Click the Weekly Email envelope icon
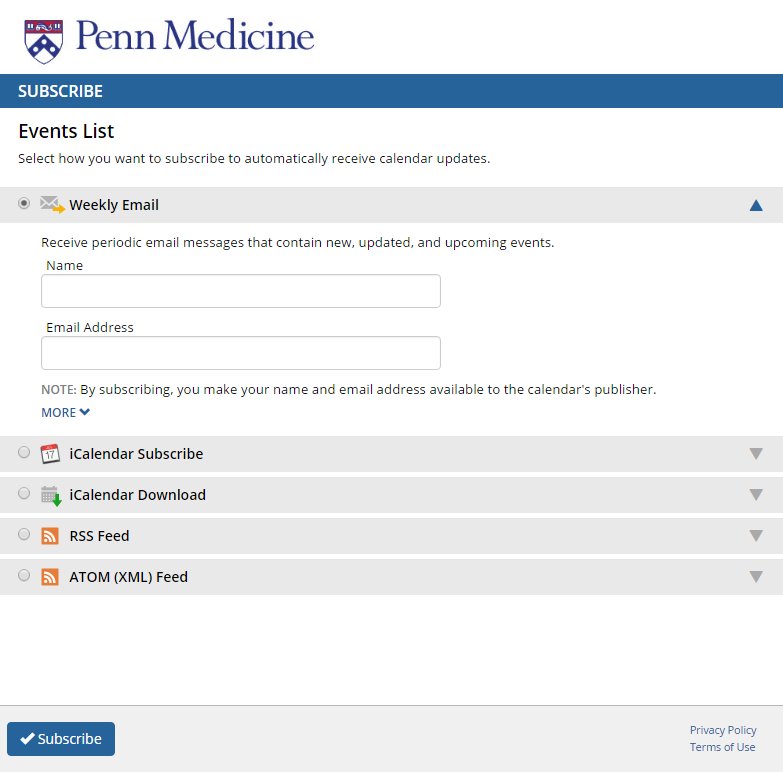 click(x=52, y=205)
